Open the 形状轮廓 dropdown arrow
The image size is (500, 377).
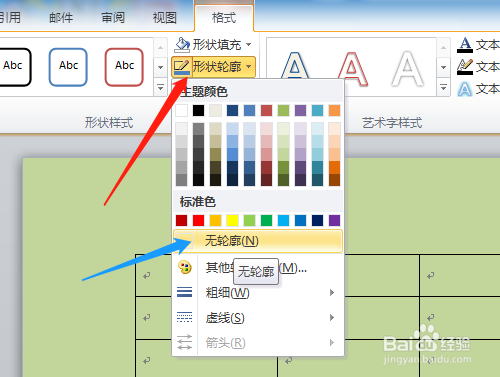point(249,67)
